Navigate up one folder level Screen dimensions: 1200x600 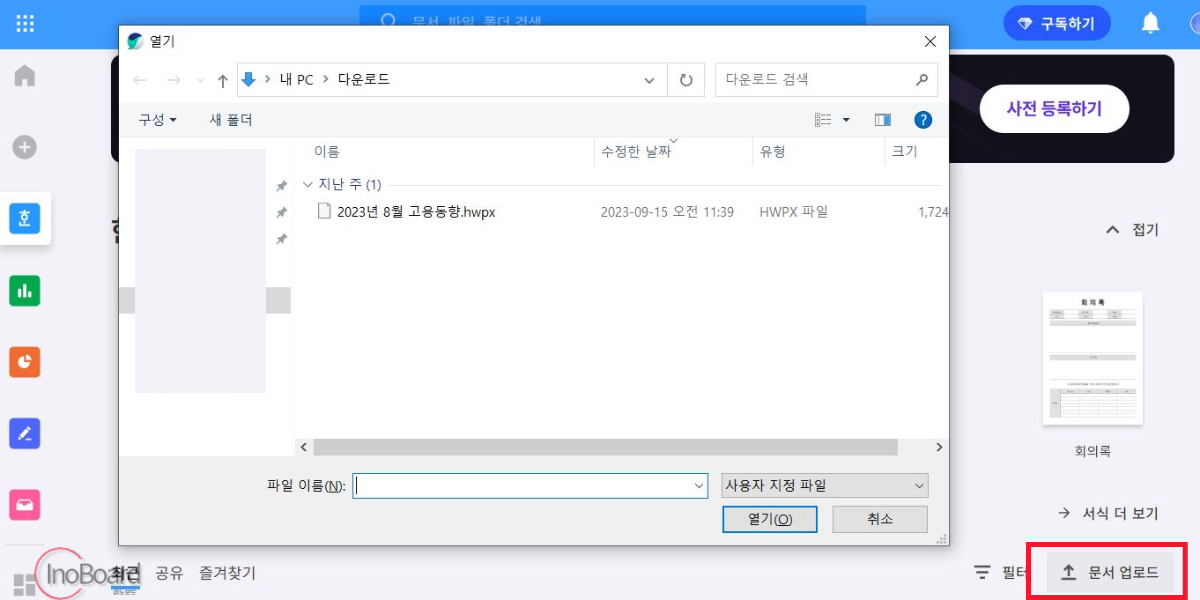(222, 81)
